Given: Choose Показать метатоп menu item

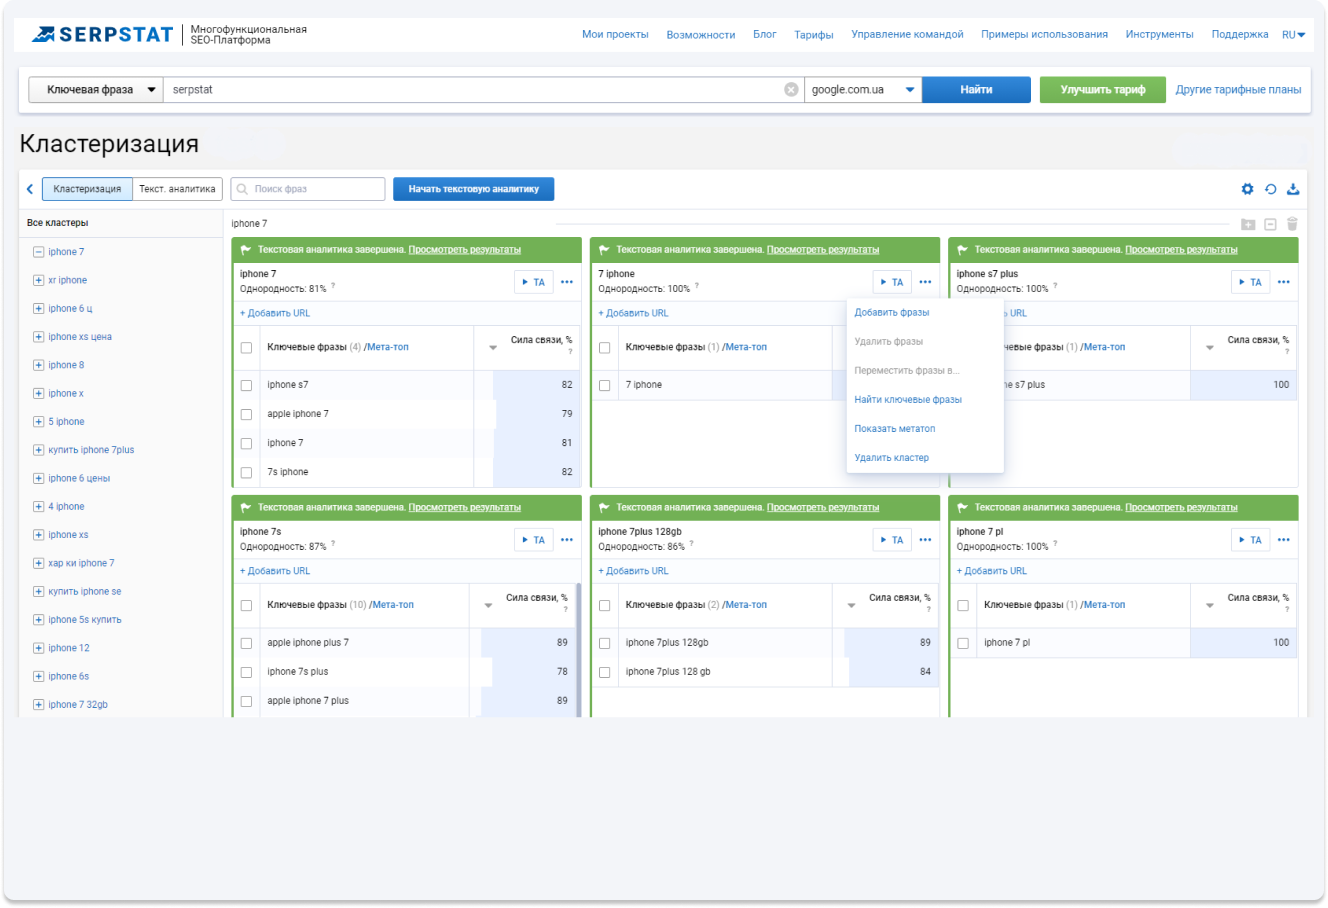Looking at the screenshot, I should 895,429.
